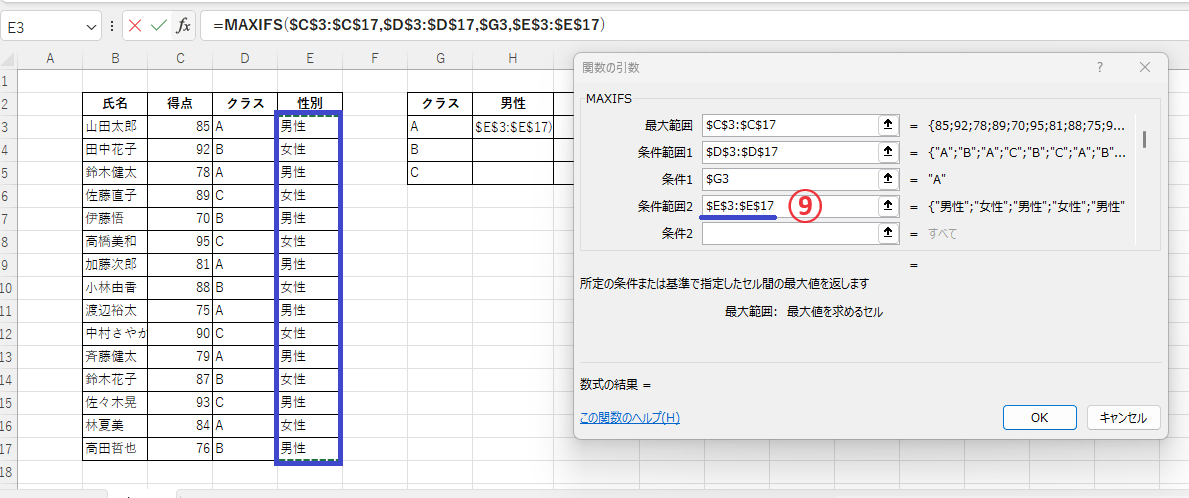
Task: Click cell H4 under 男性 column
Action: (512, 149)
